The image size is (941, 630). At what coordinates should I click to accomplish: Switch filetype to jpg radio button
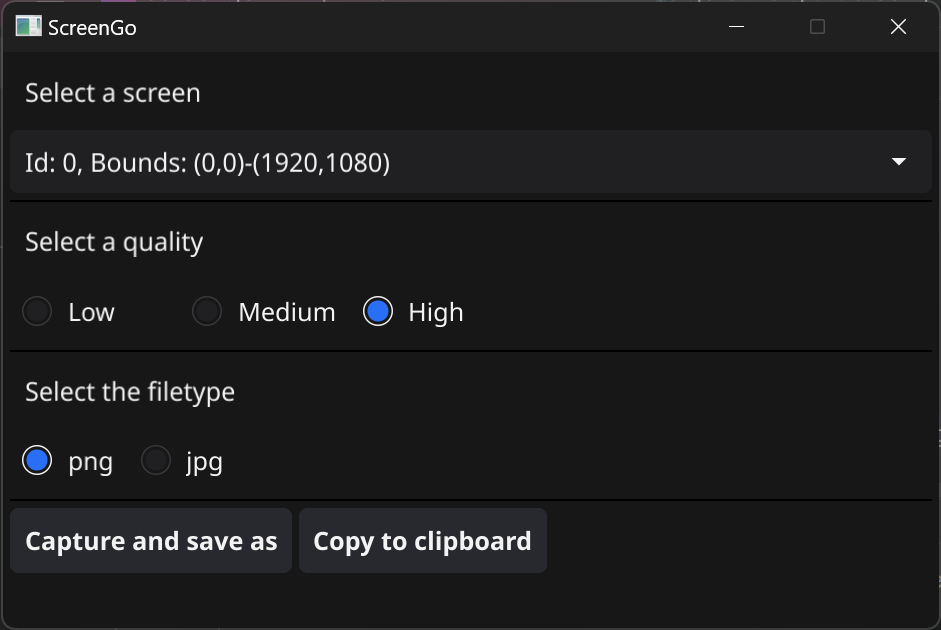pos(156,461)
